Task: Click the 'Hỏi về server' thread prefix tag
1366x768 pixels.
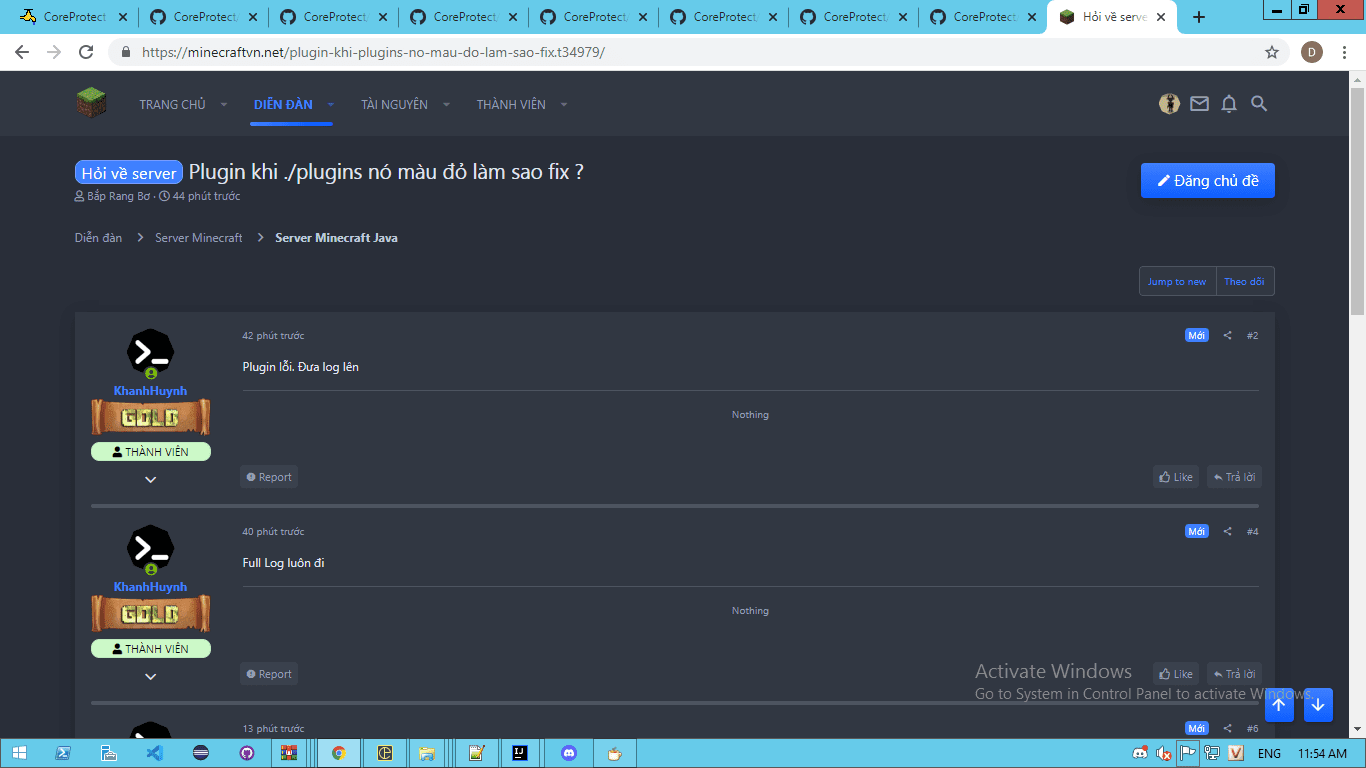Action: coord(129,173)
